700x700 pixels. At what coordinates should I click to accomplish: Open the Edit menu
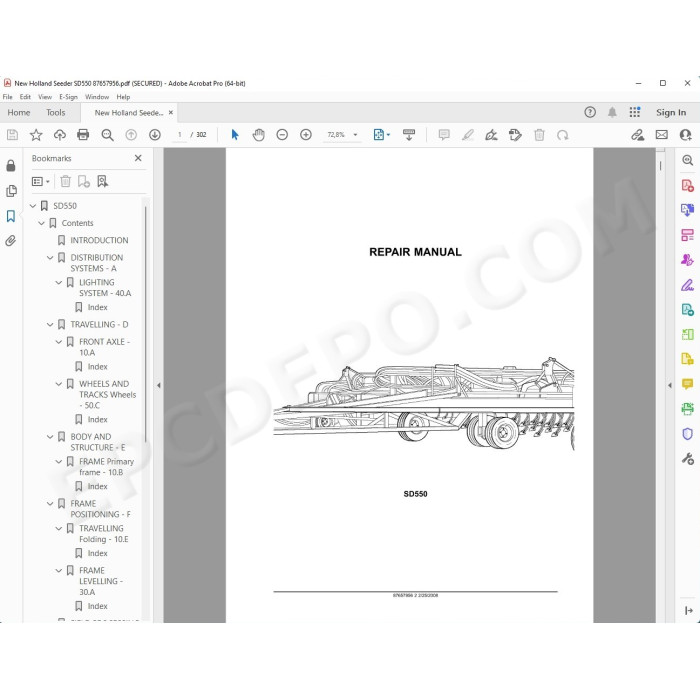[25, 97]
